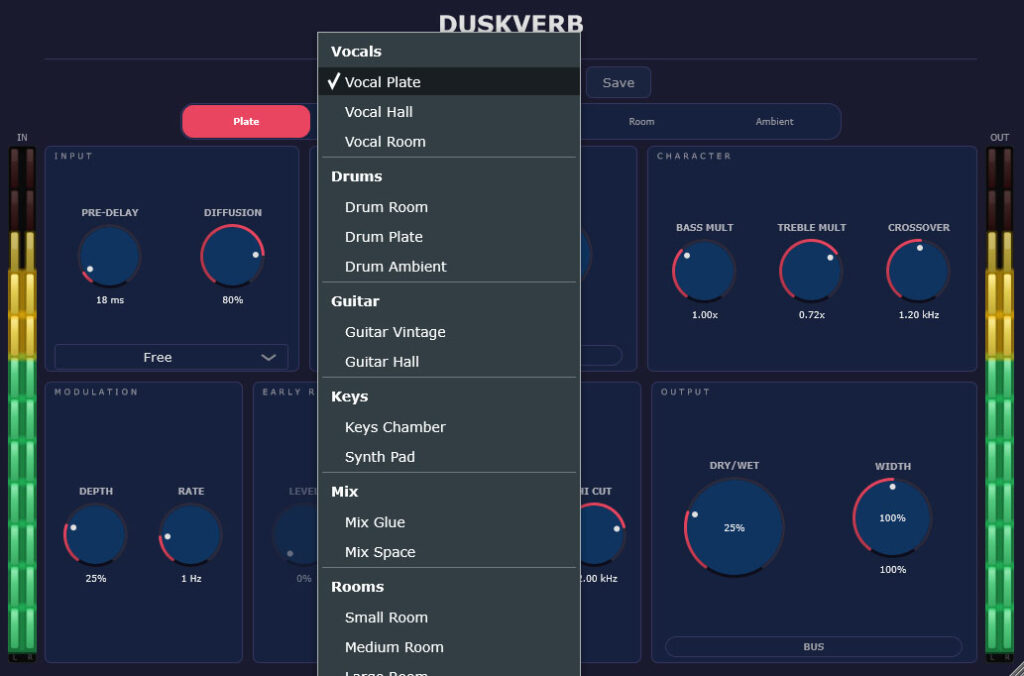Adjust the PRE-DELAY knob

pos(109,256)
